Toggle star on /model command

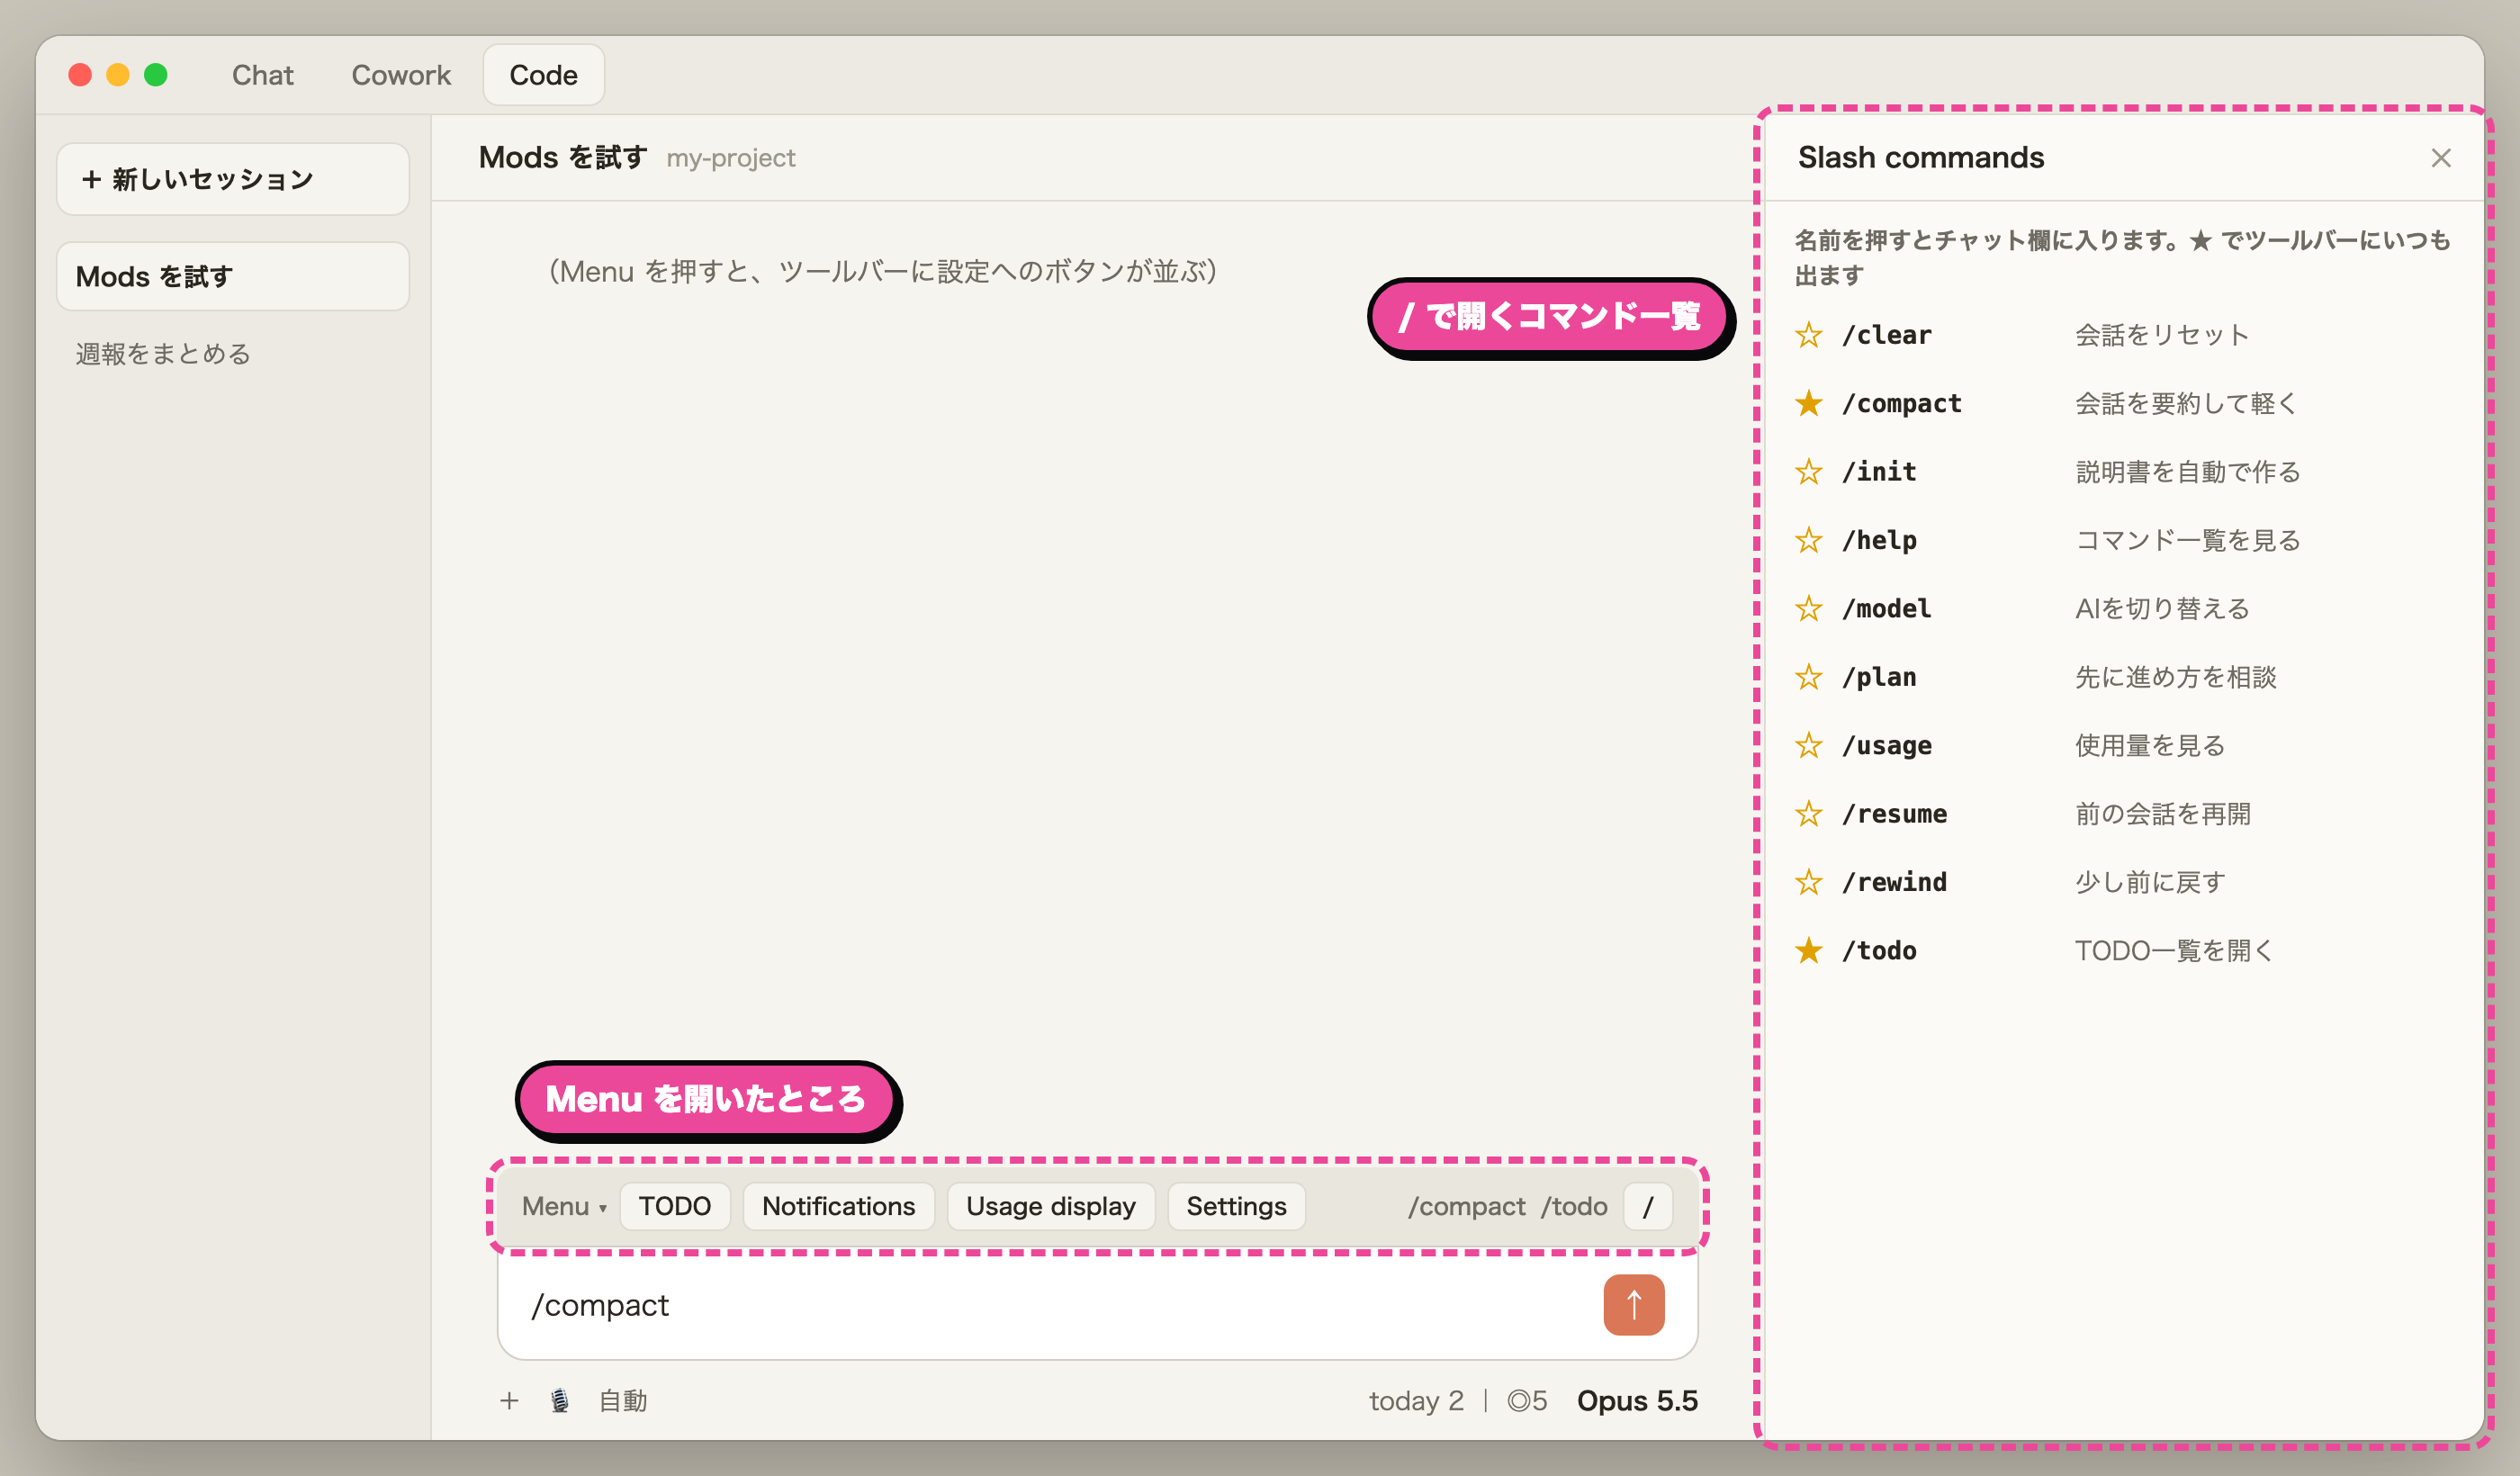(x=1808, y=608)
